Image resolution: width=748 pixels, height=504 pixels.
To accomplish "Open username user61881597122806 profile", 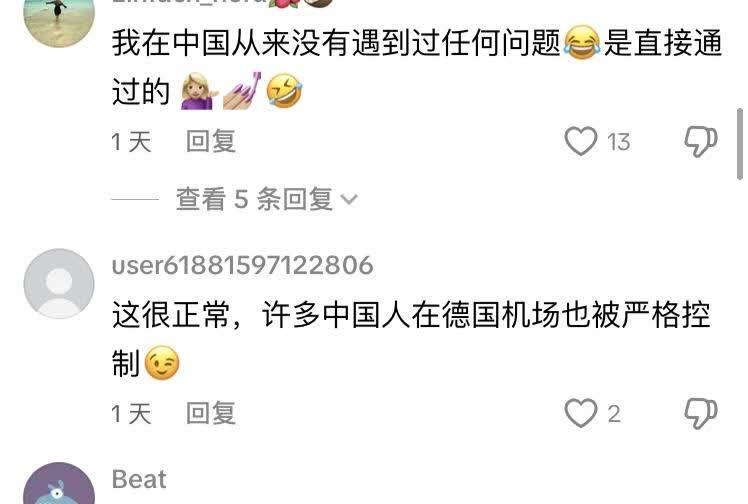I will pyautogui.click(x=242, y=265).
